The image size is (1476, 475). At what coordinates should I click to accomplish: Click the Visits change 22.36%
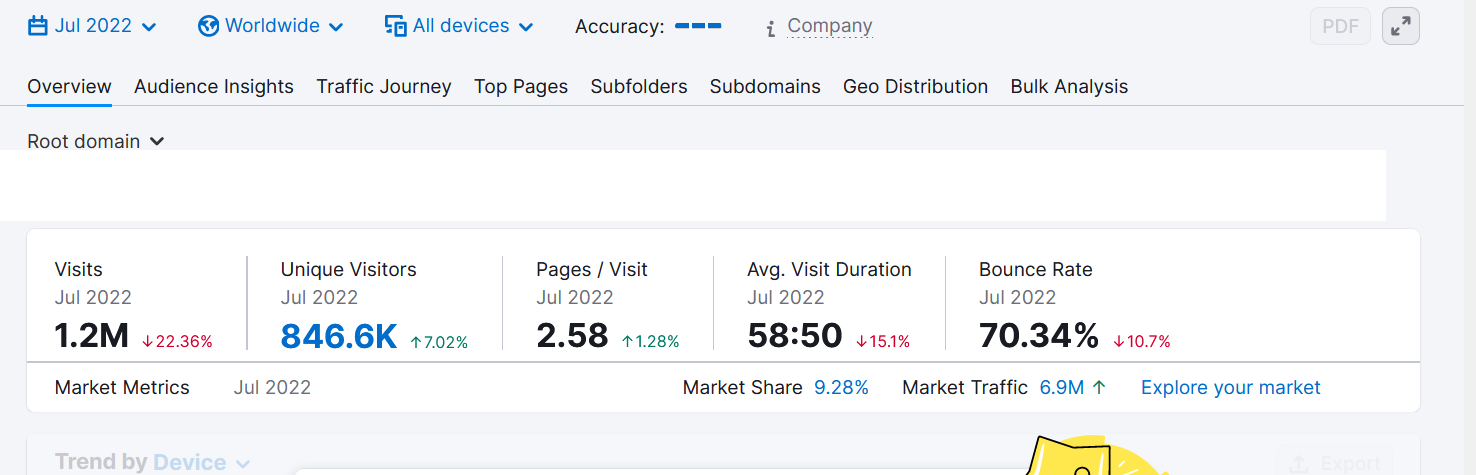tap(177, 341)
